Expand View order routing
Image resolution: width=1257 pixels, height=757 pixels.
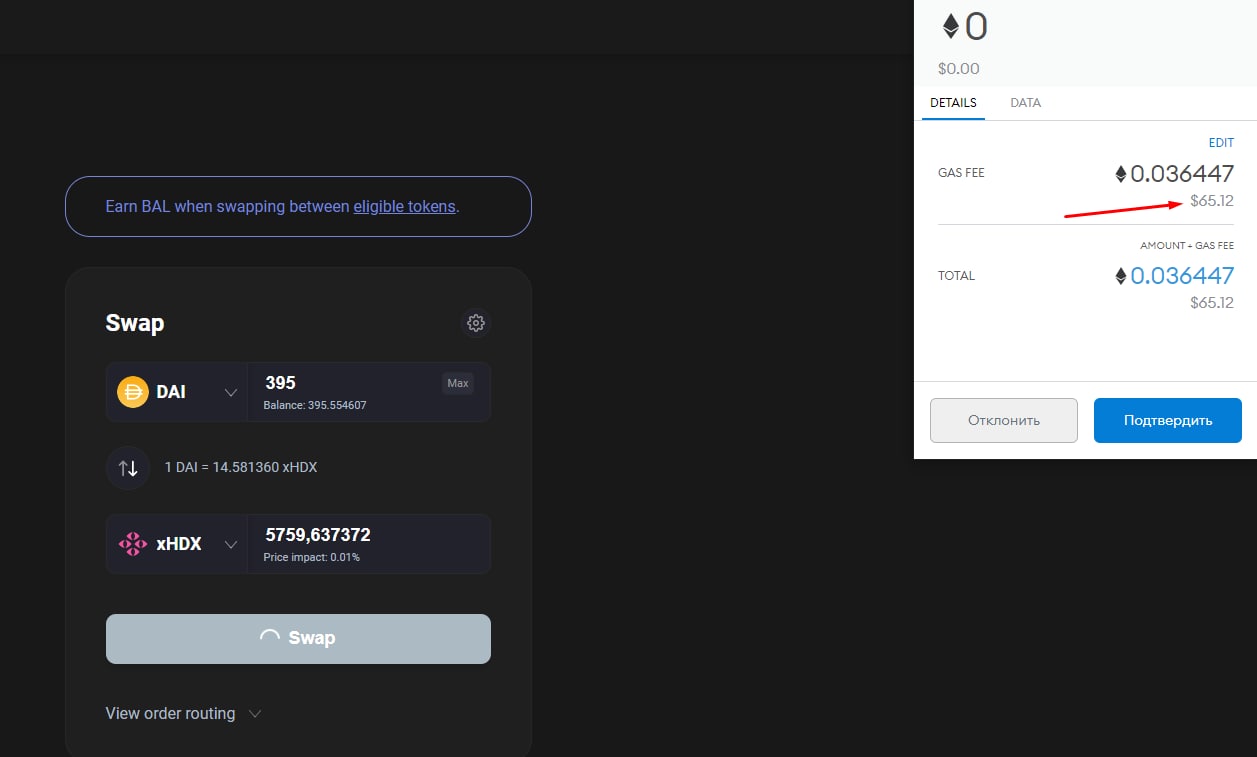point(184,713)
